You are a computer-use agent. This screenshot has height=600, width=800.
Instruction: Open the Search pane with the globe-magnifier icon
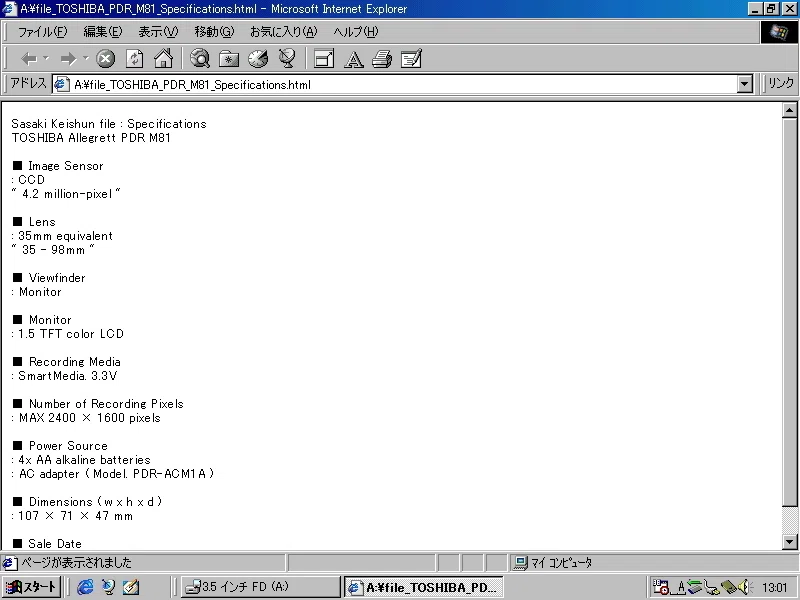tap(199, 59)
